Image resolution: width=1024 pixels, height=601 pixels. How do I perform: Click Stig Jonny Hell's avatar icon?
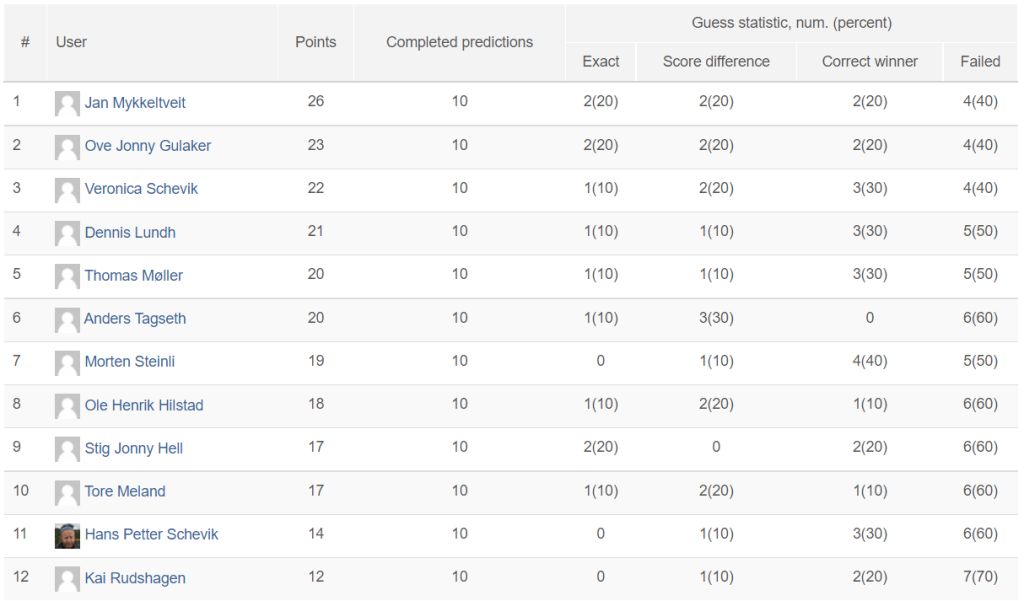pyautogui.click(x=67, y=449)
